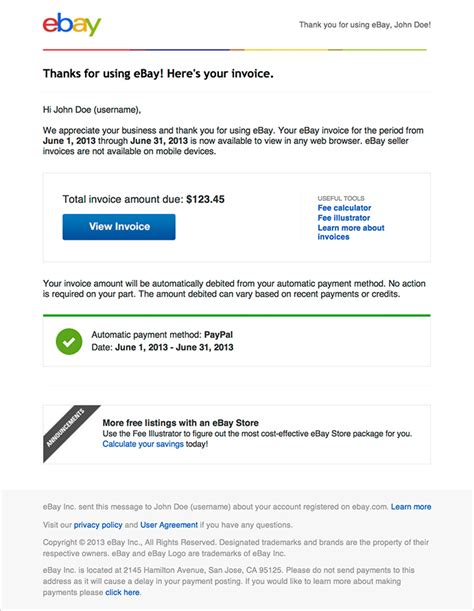Screen dimensions: 474x611
Task: Click More free listings announcement title
Action: 180,423
